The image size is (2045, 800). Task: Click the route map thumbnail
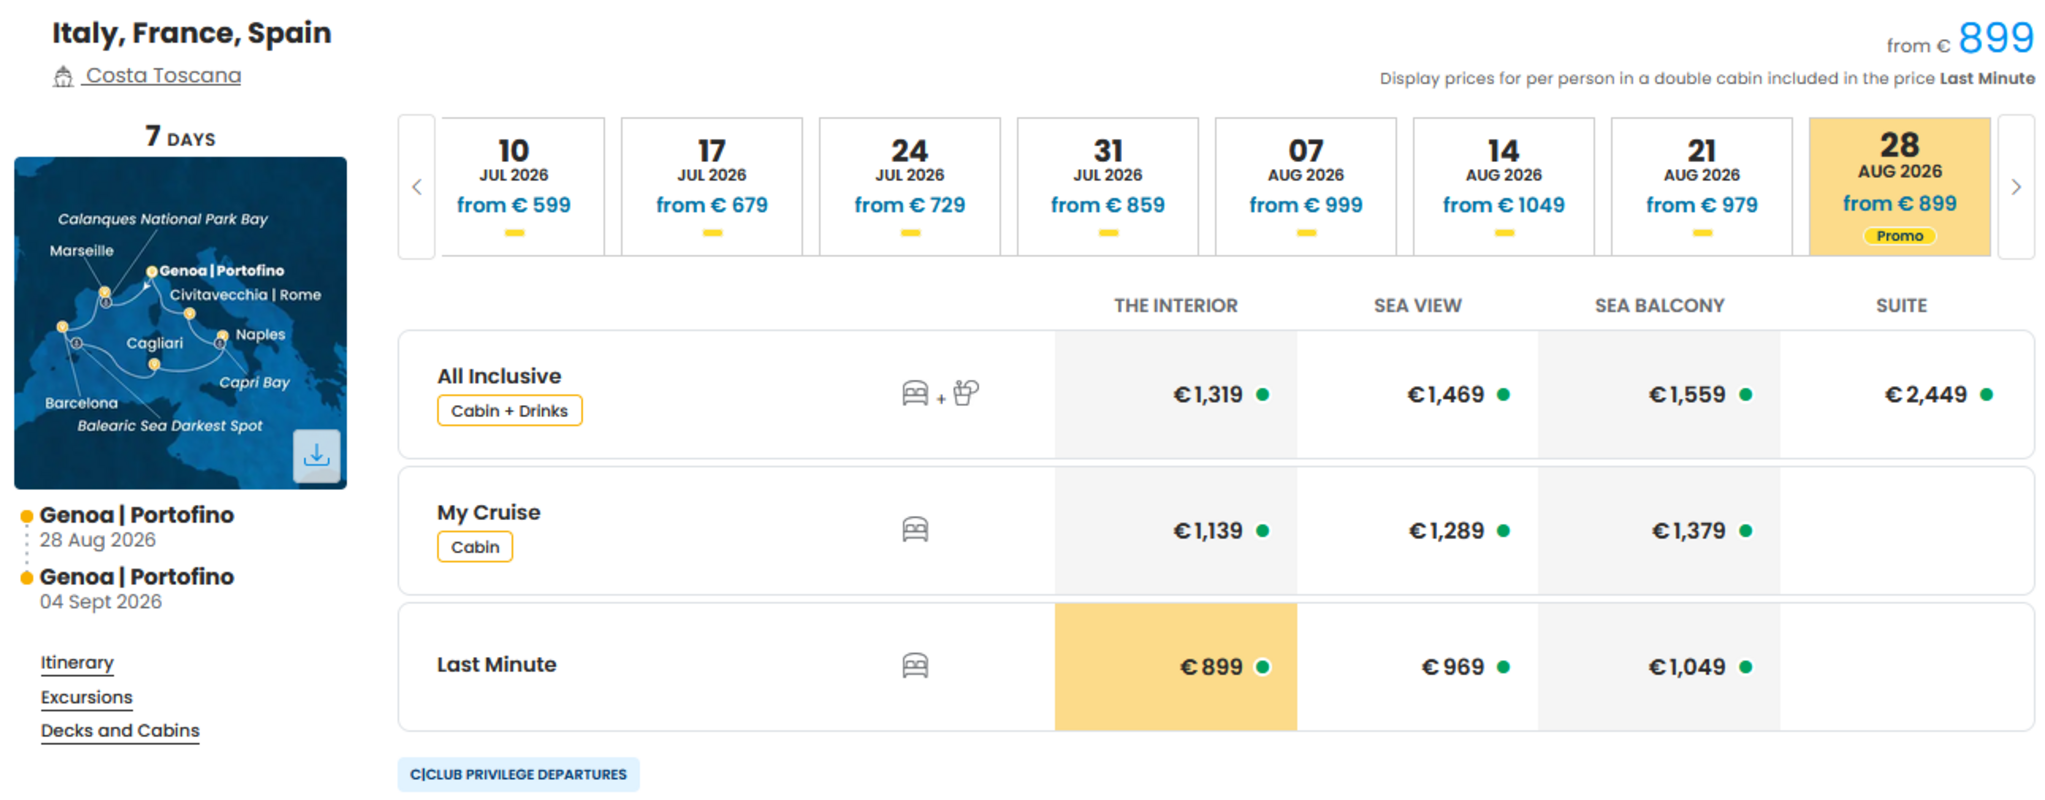[x=180, y=322]
